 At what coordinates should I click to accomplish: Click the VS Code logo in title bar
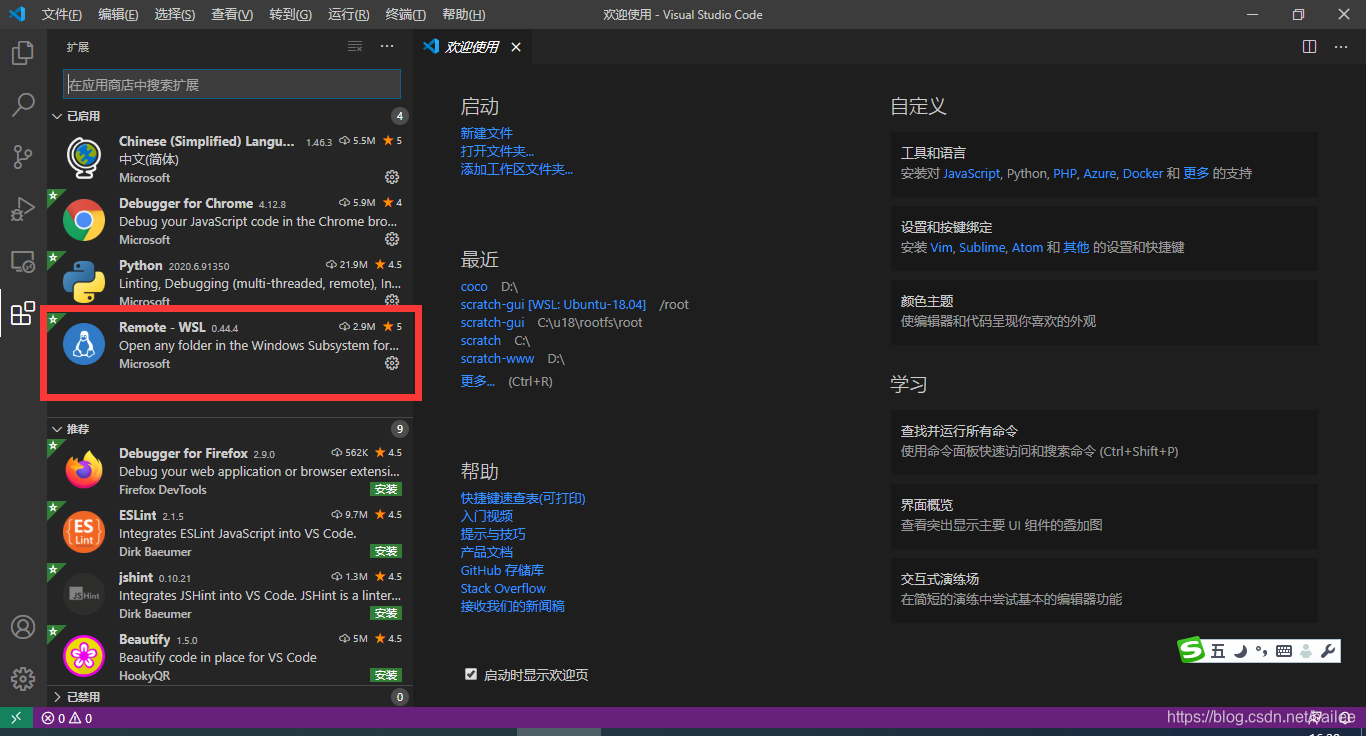pyautogui.click(x=17, y=14)
